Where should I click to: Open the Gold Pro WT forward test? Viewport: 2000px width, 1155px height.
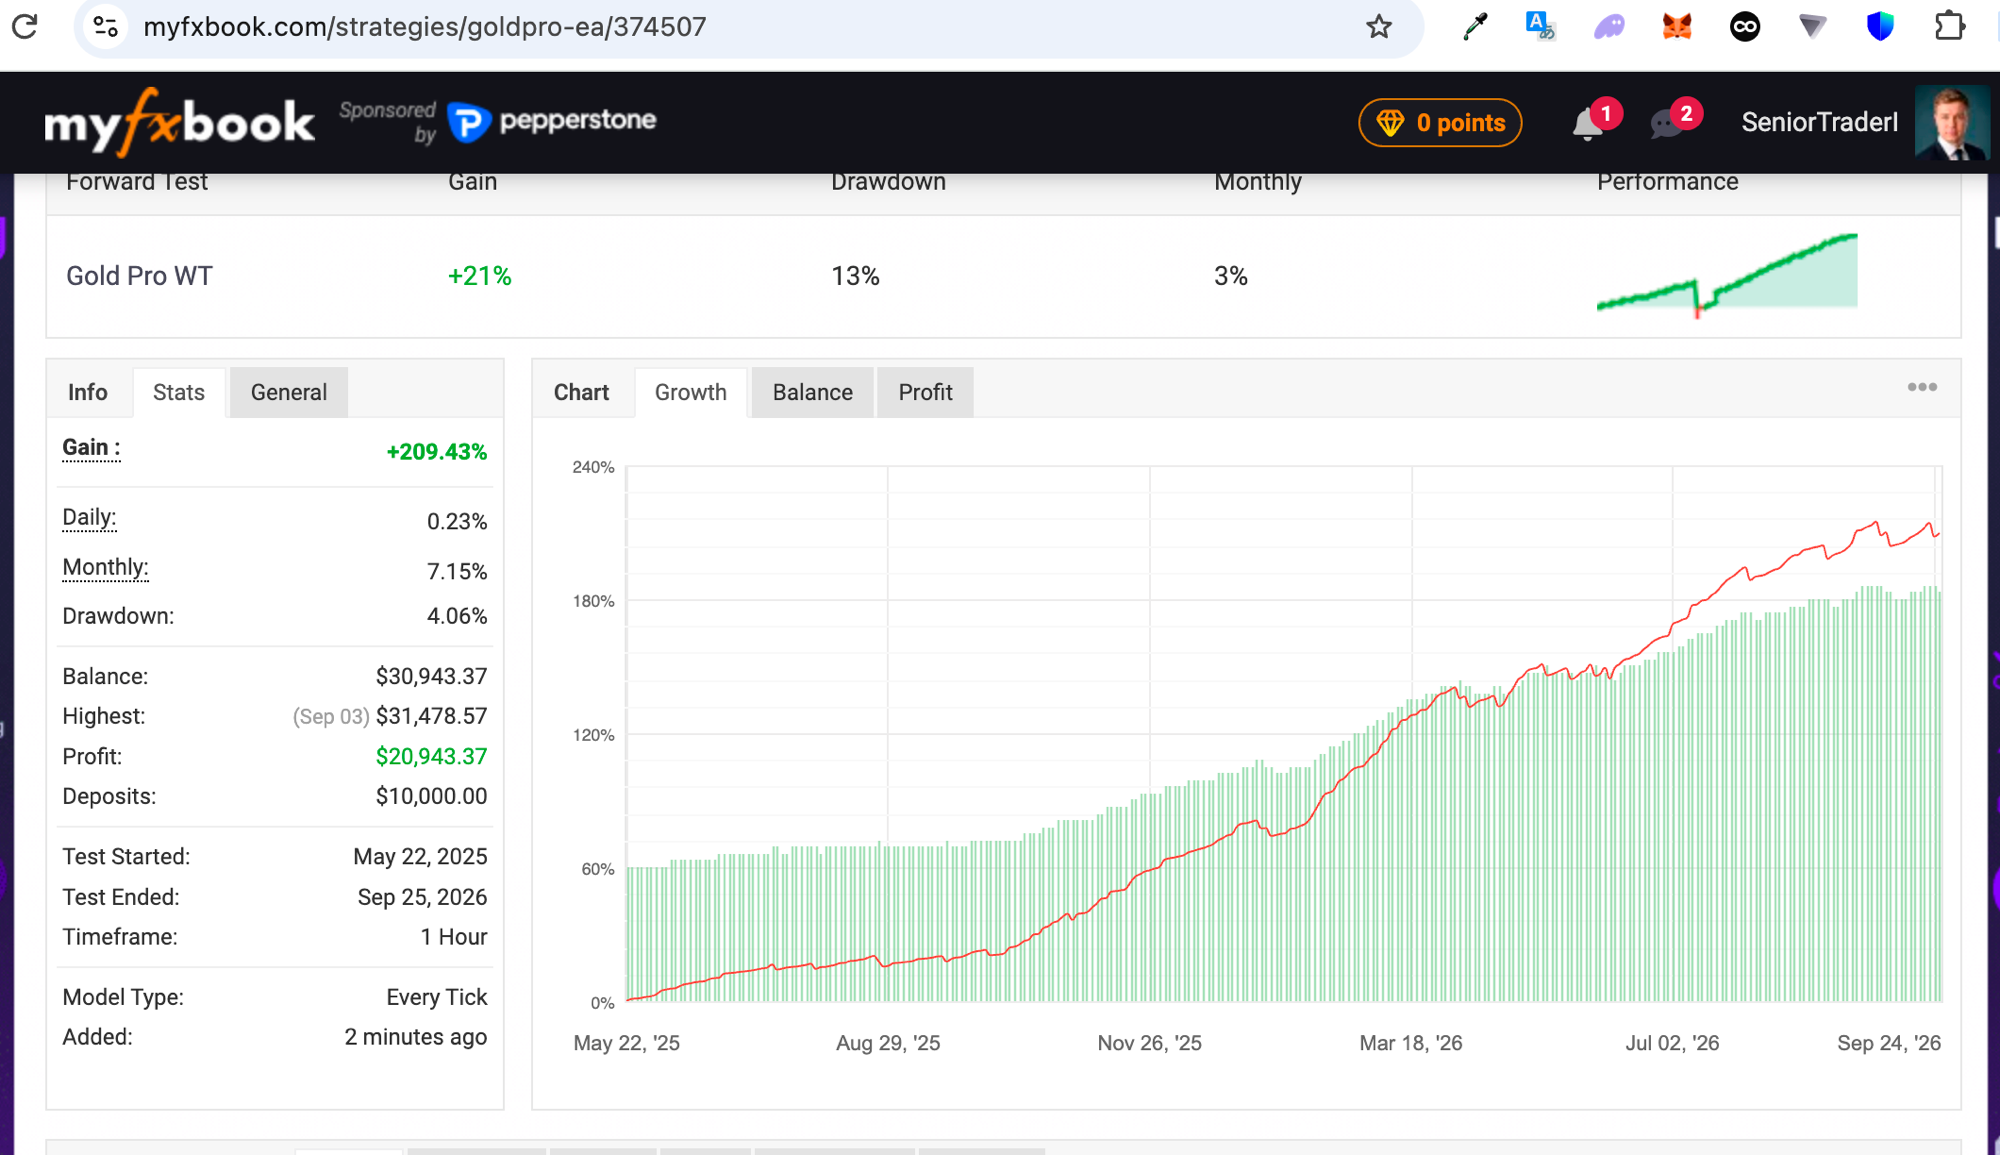pyautogui.click(x=139, y=276)
